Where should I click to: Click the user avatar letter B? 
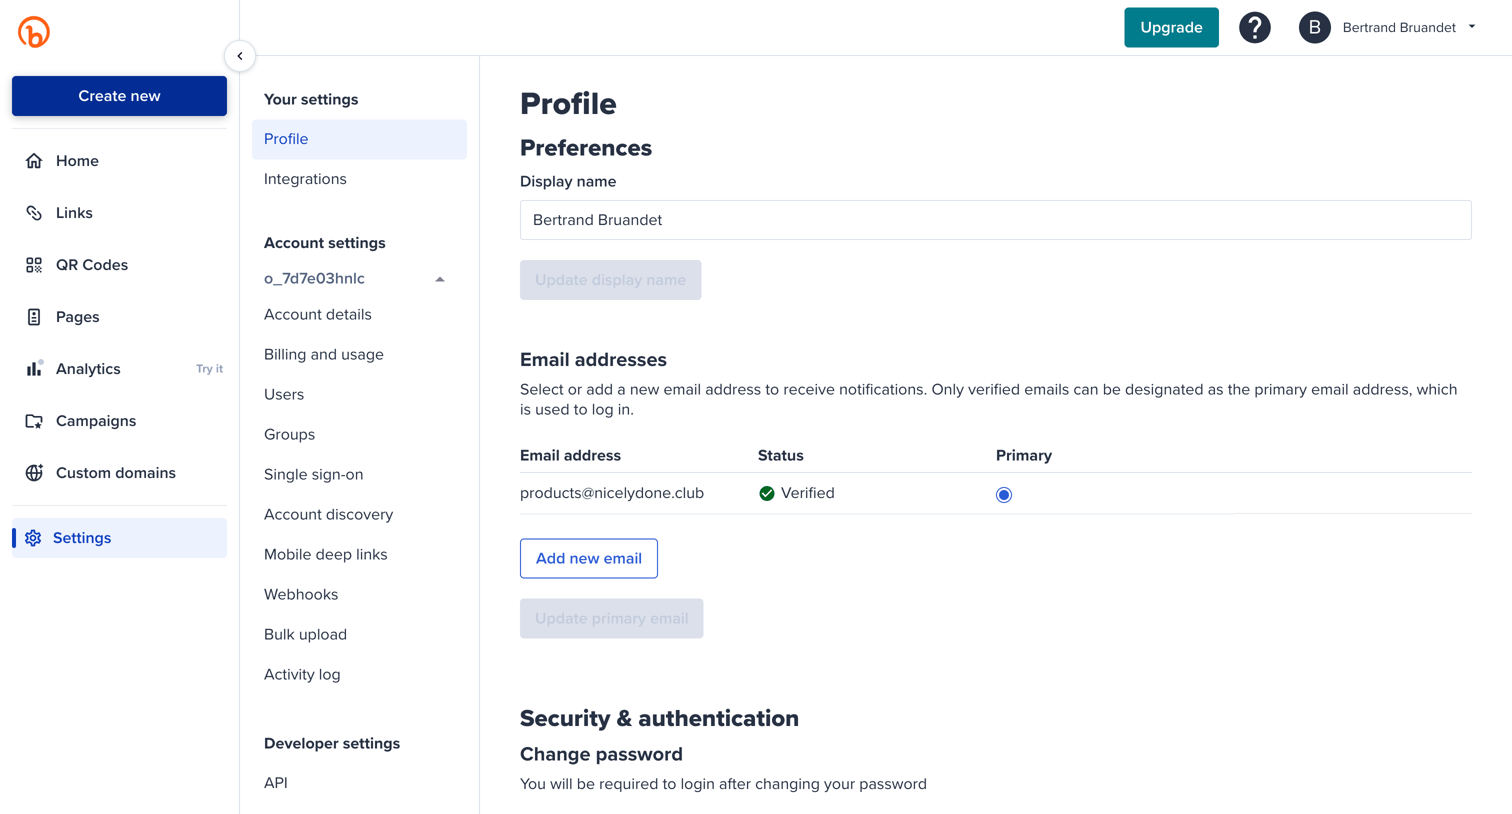pyautogui.click(x=1315, y=28)
